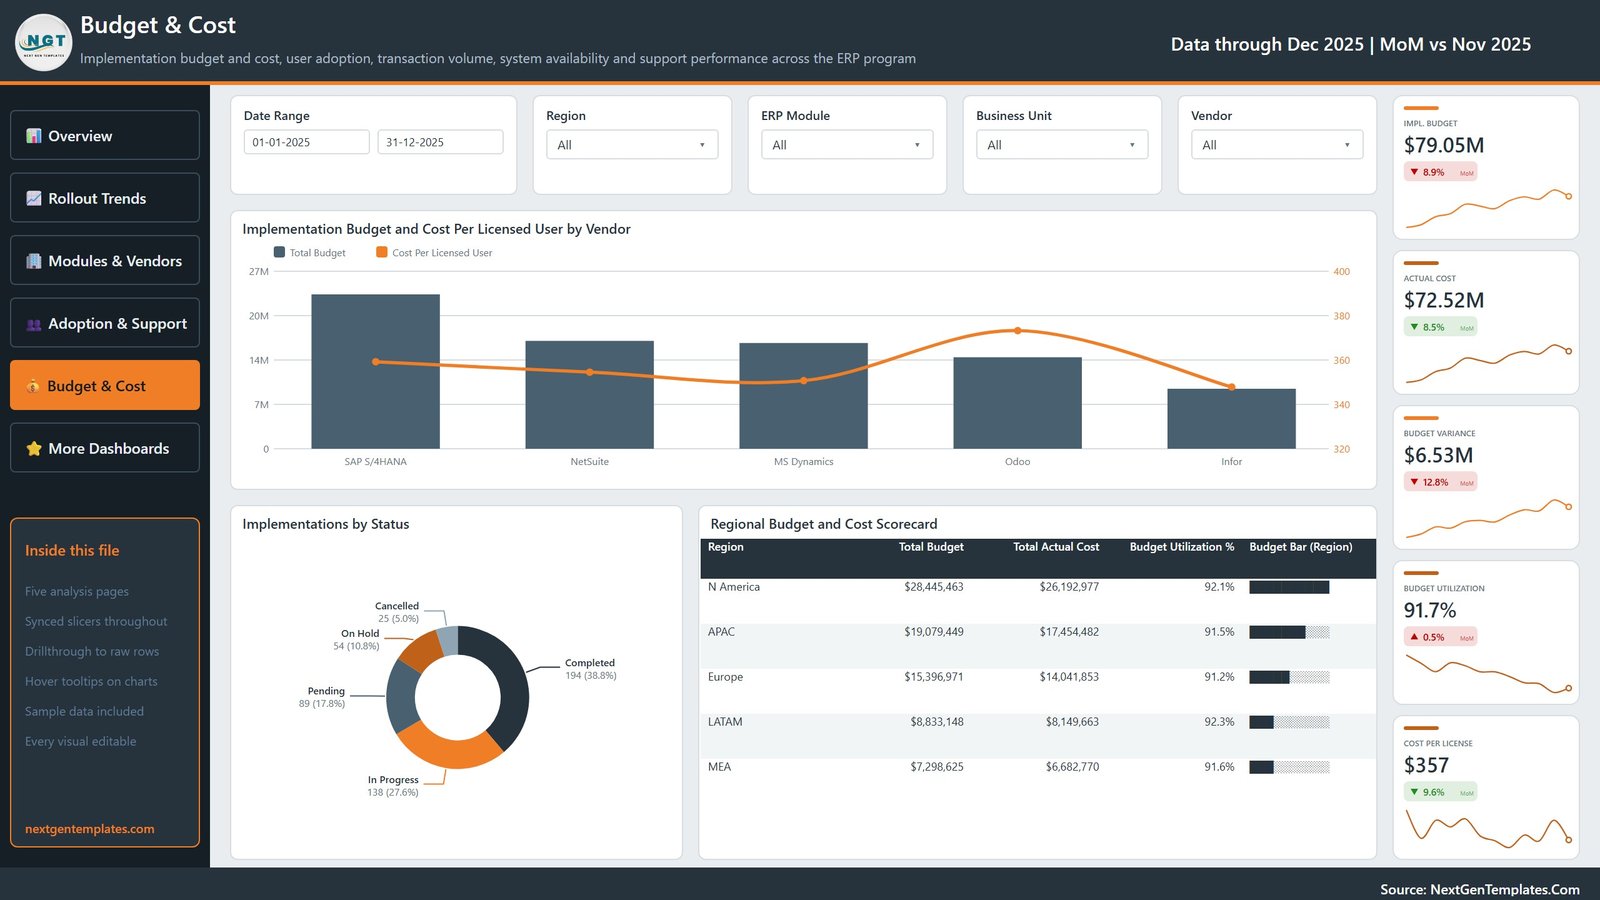
Task: Click the green down arrow on Actual Cost card
Action: point(1414,327)
